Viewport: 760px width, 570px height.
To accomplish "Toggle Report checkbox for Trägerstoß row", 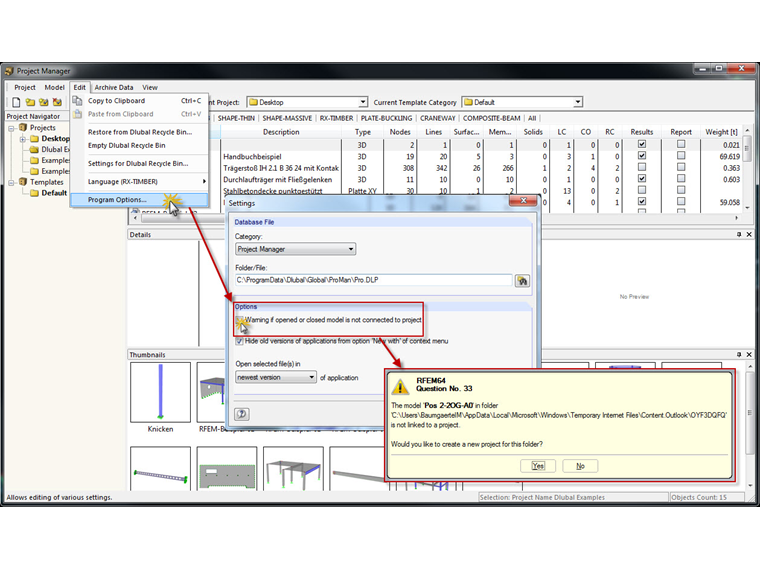I will tap(681, 167).
